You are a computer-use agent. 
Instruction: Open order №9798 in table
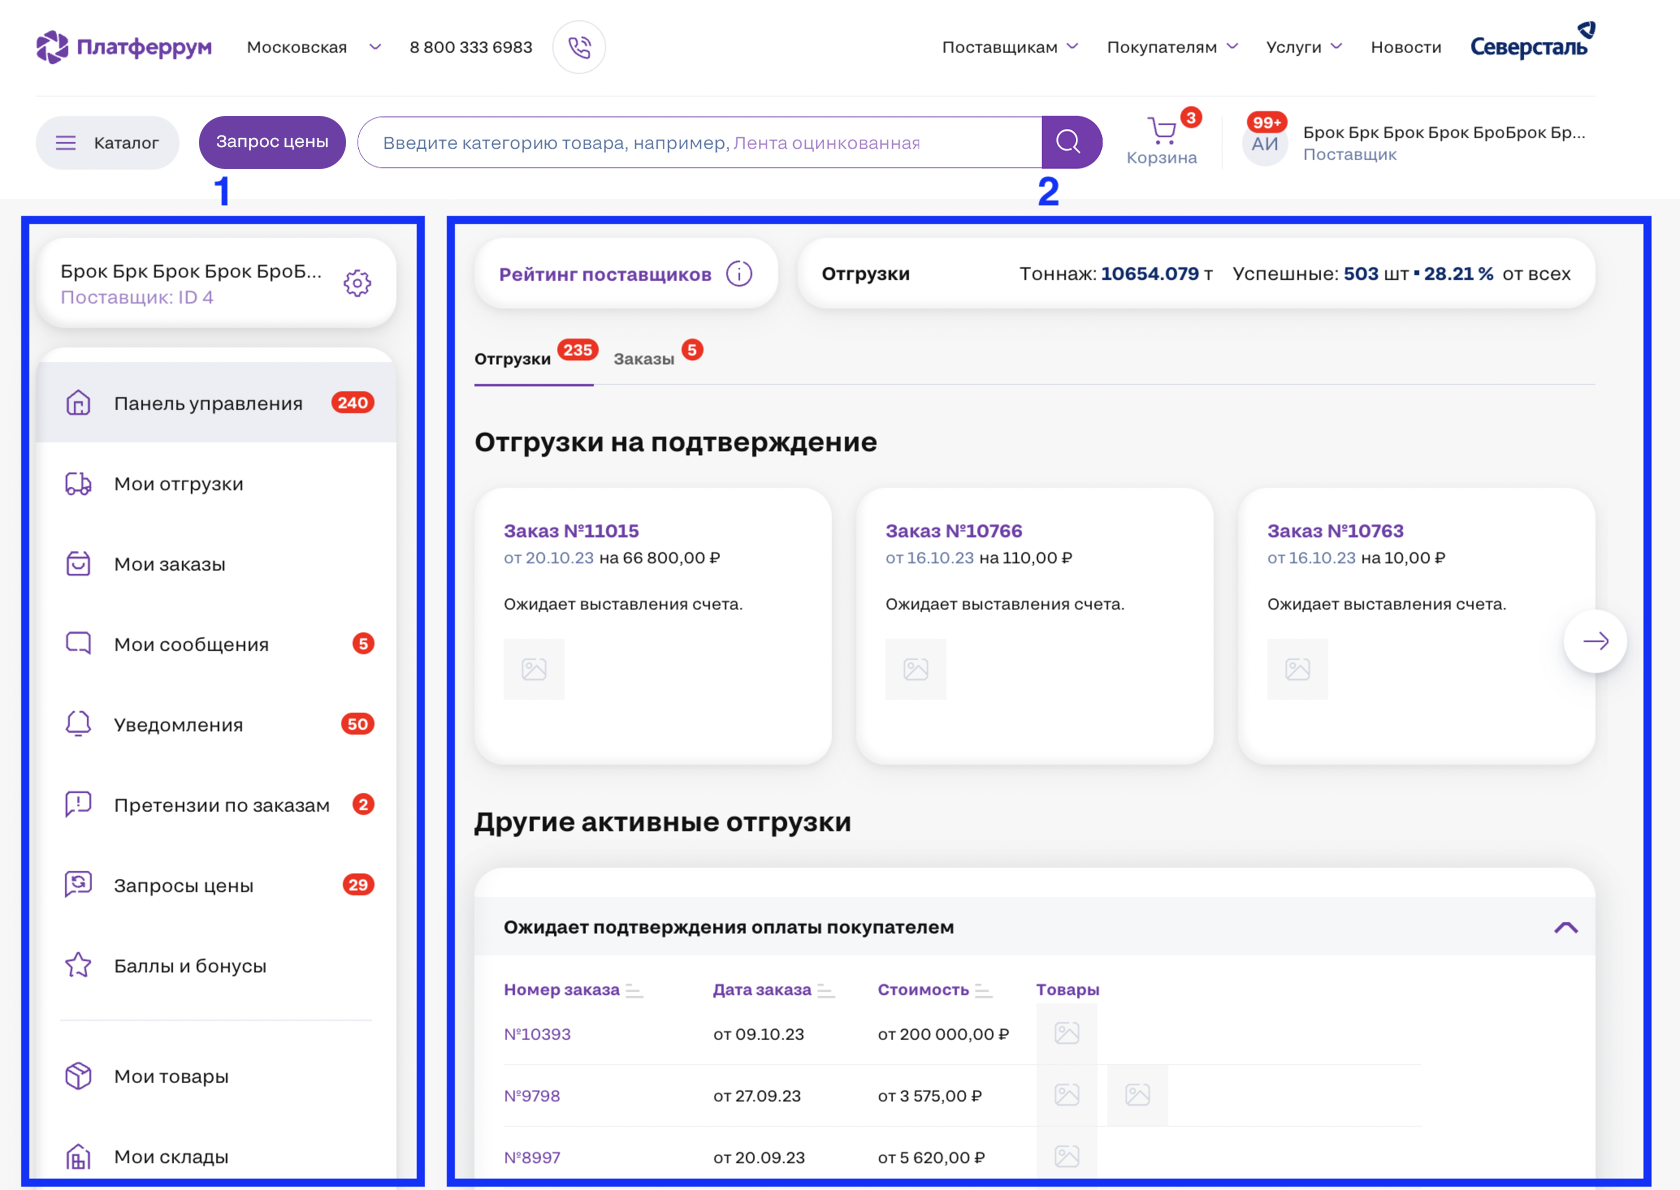[x=532, y=1096]
